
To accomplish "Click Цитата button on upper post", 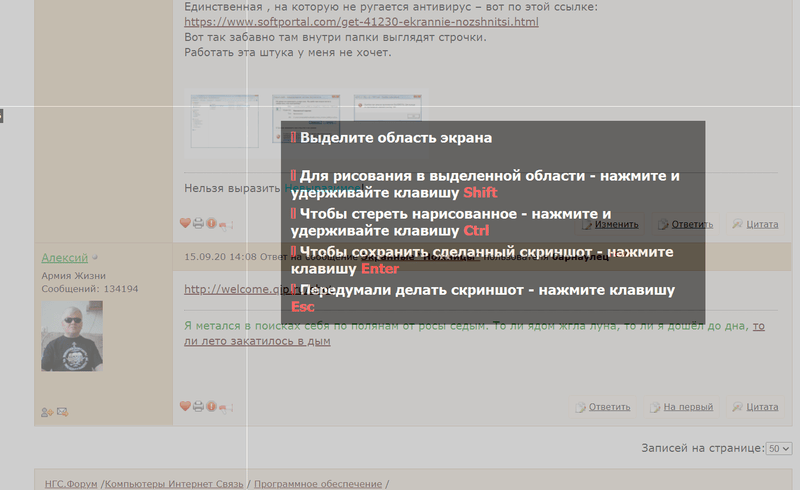I will click(756, 224).
